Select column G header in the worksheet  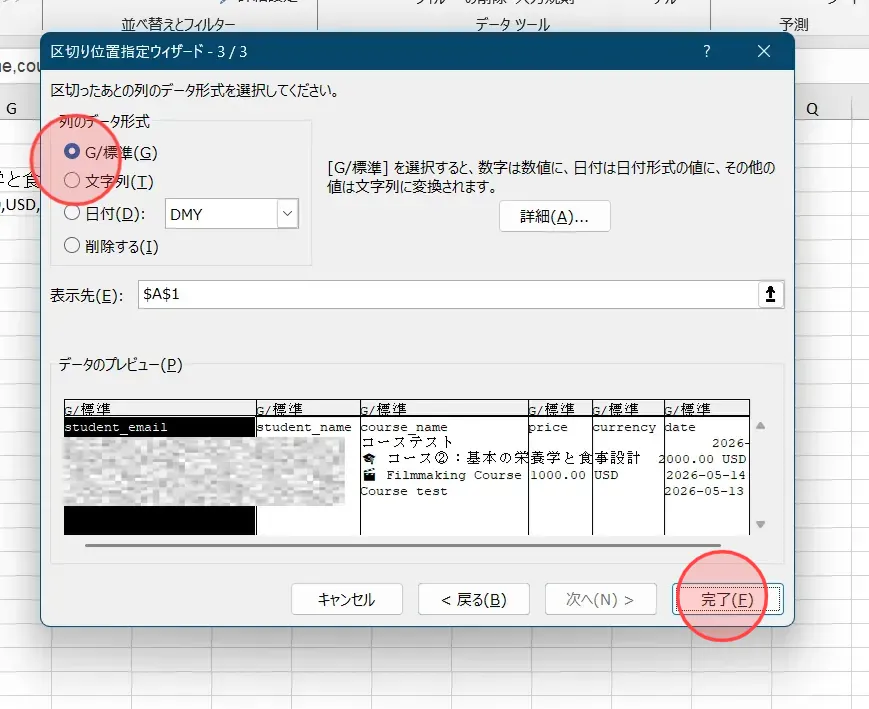12,109
